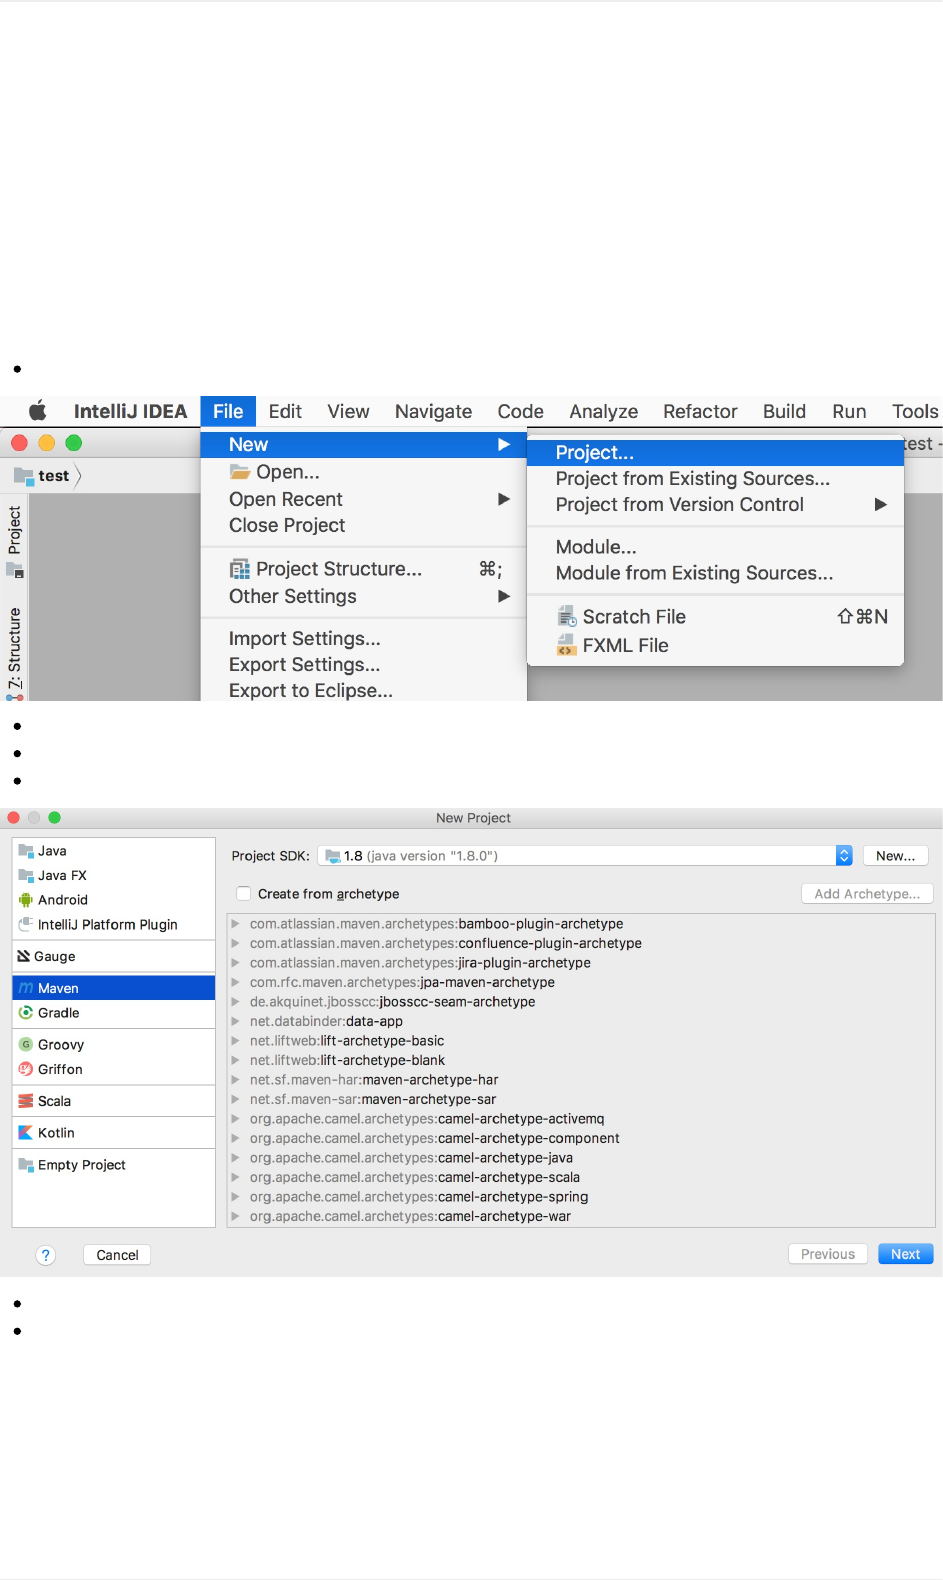
Task: Click the test breadcrumb label
Action: (x=54, y=476)
